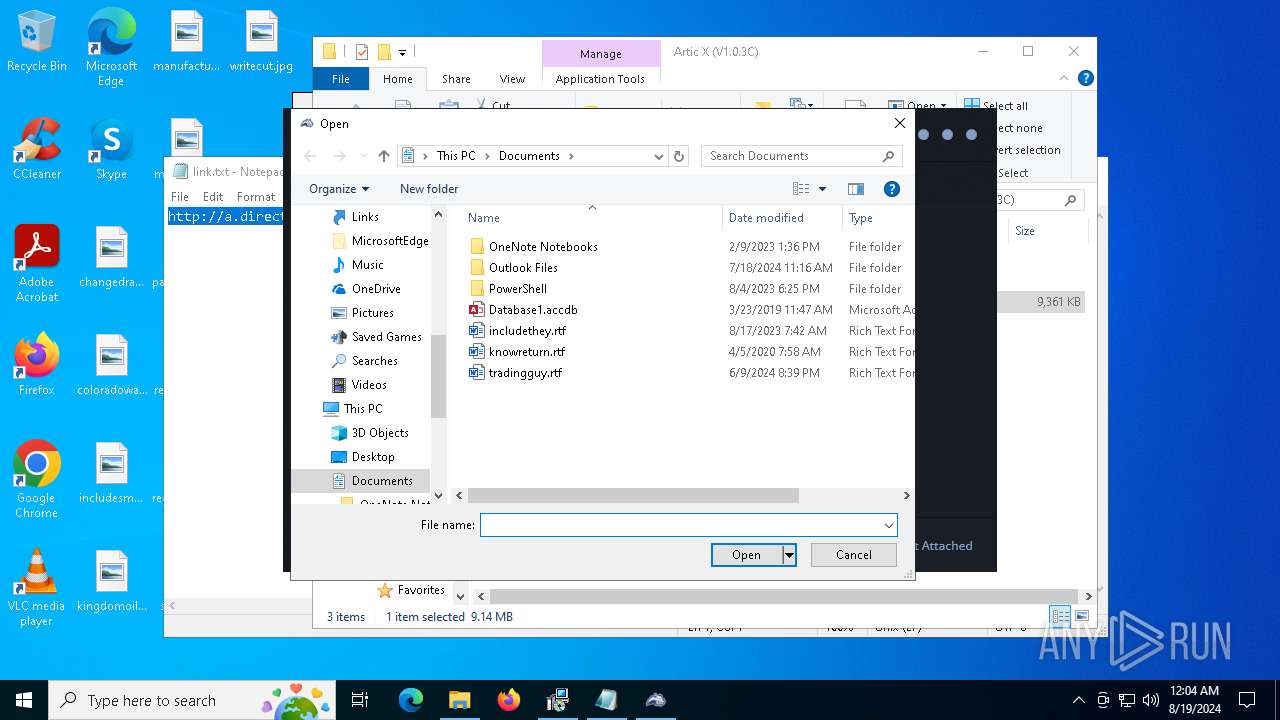The width and height of the screenshot is (1280, 720).
Task: Click Windows Start button
Action: pyautogui.click(x=24, y=700)
